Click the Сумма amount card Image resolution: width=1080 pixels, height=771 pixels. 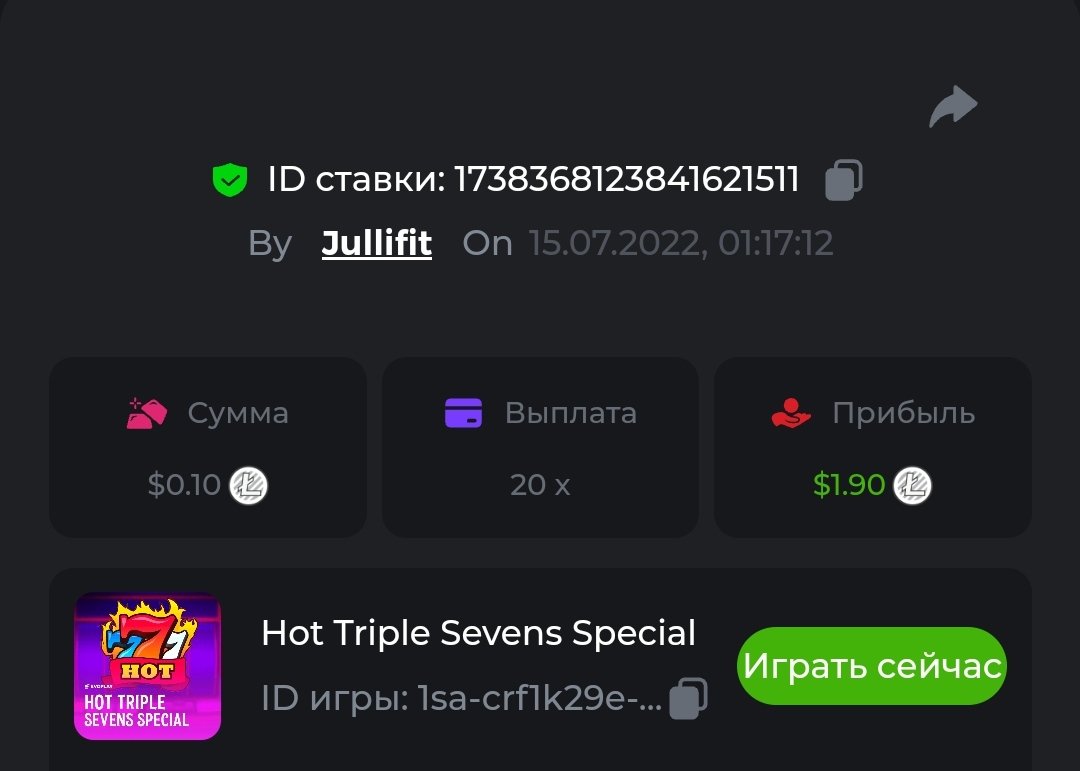point(208,447)
